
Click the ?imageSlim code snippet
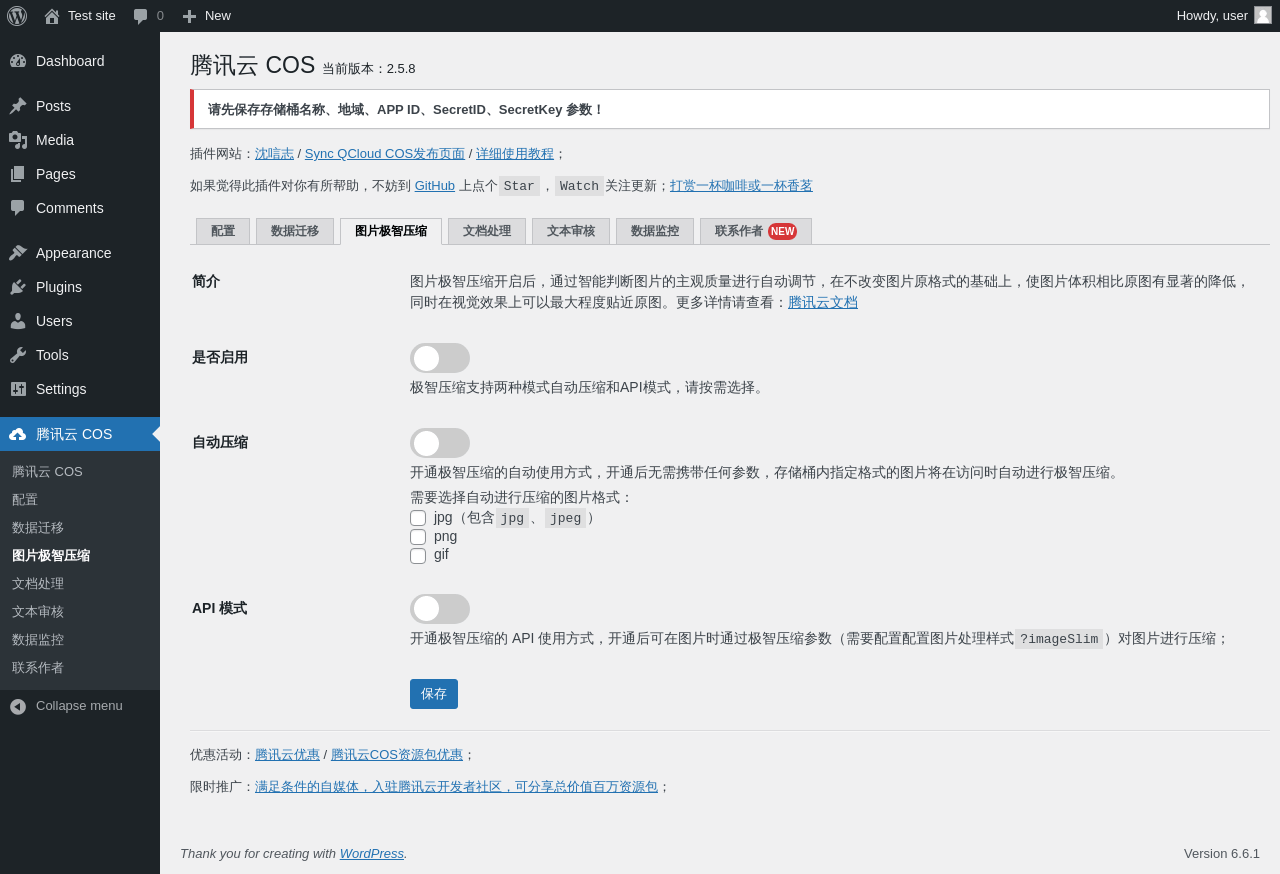click(x=1059, y=639)
